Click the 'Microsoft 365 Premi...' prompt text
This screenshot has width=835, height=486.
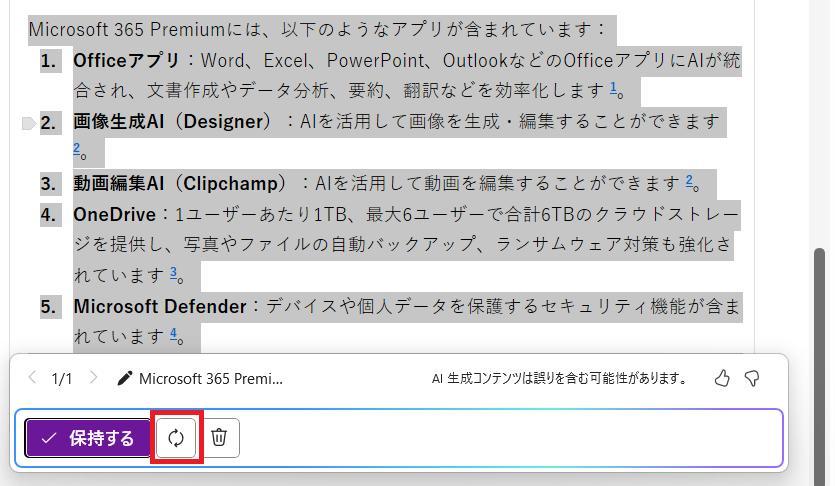[211, 379]
